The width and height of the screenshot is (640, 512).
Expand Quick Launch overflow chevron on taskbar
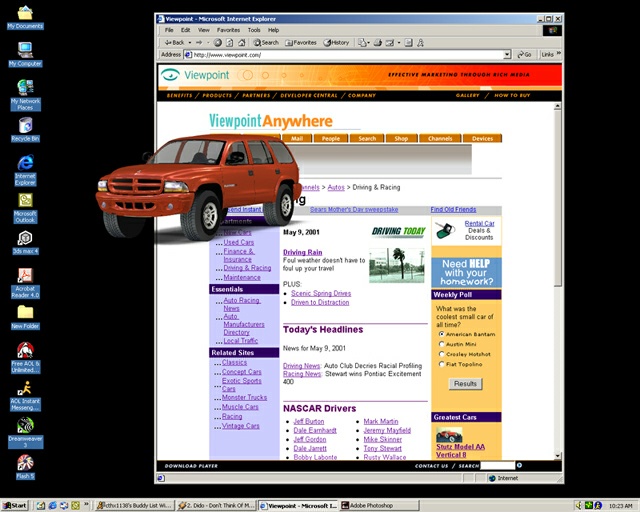[86, 505]
